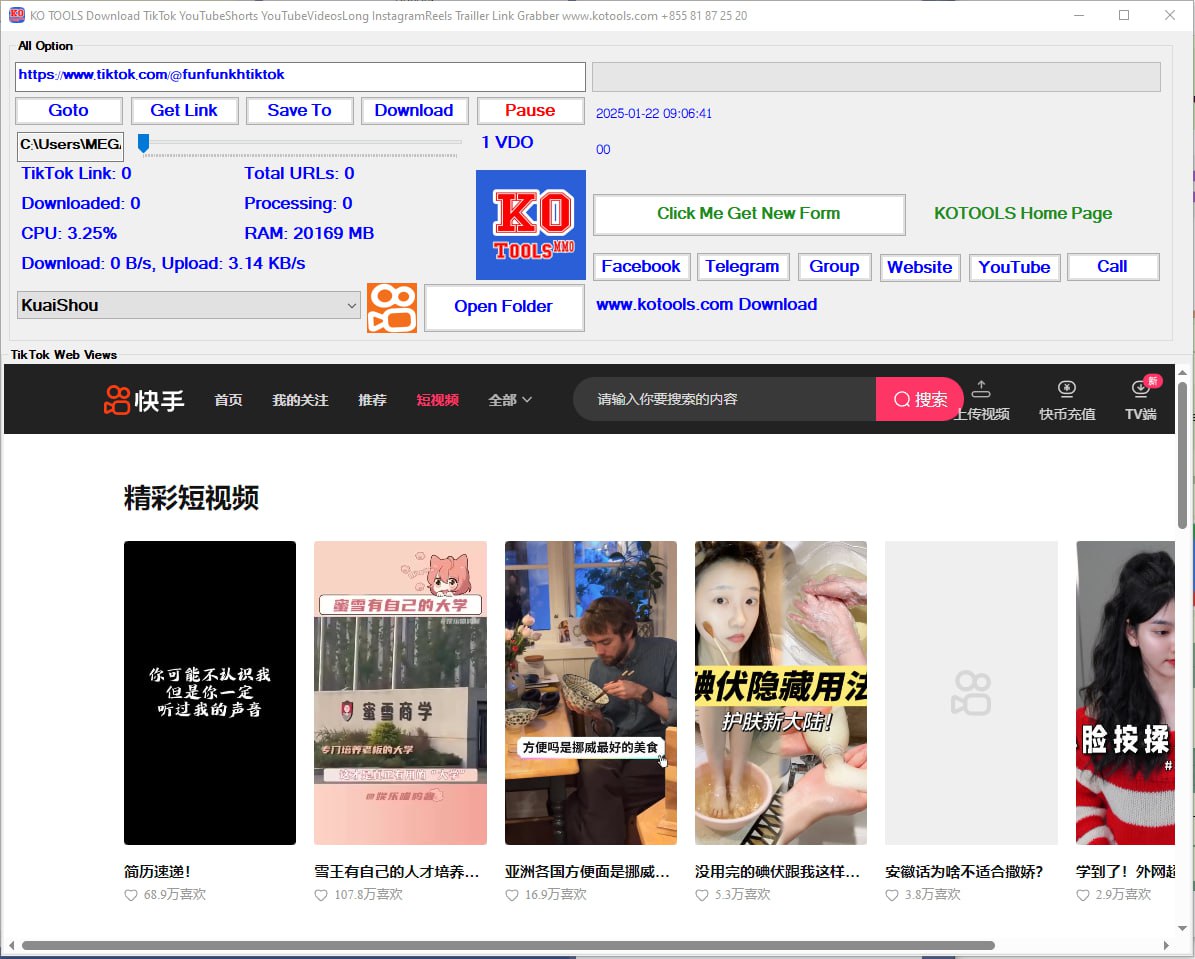The image size is (1195, 959).
Task: Click the web view scroll-right arrow
Action: (1166, 946)
